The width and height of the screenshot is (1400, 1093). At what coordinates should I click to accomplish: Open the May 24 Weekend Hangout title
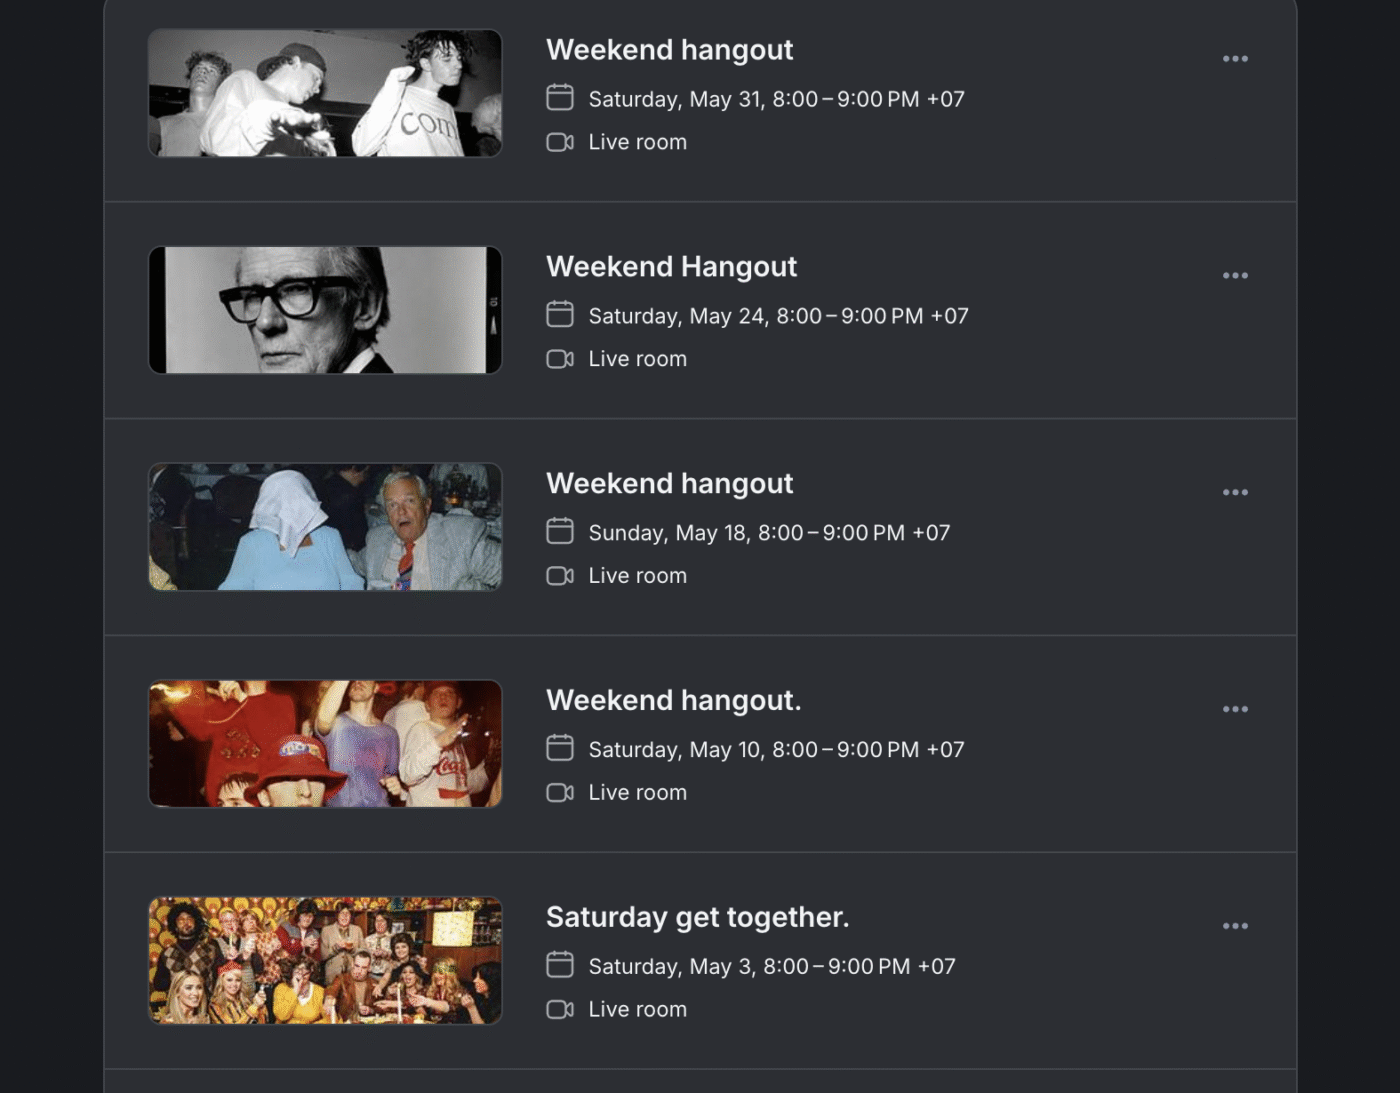pos(671,267)
